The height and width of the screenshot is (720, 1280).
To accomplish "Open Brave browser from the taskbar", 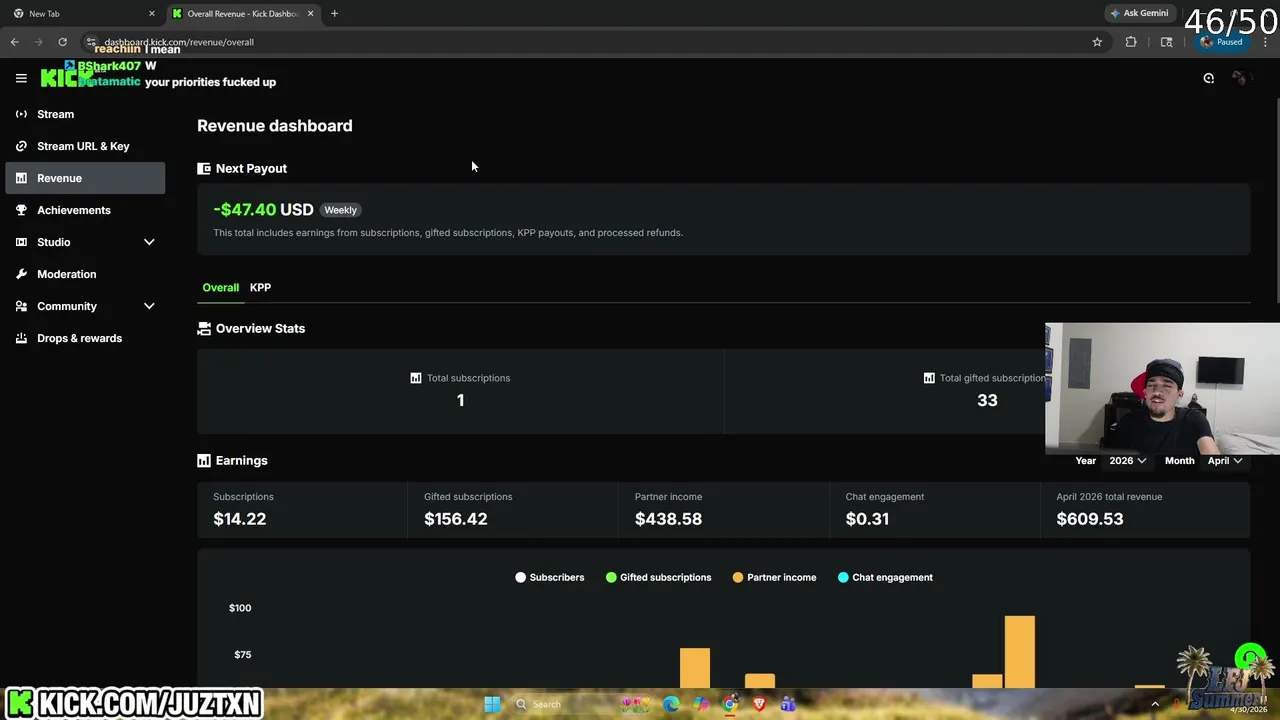I will pyautogui.click(x=759, y=704).
